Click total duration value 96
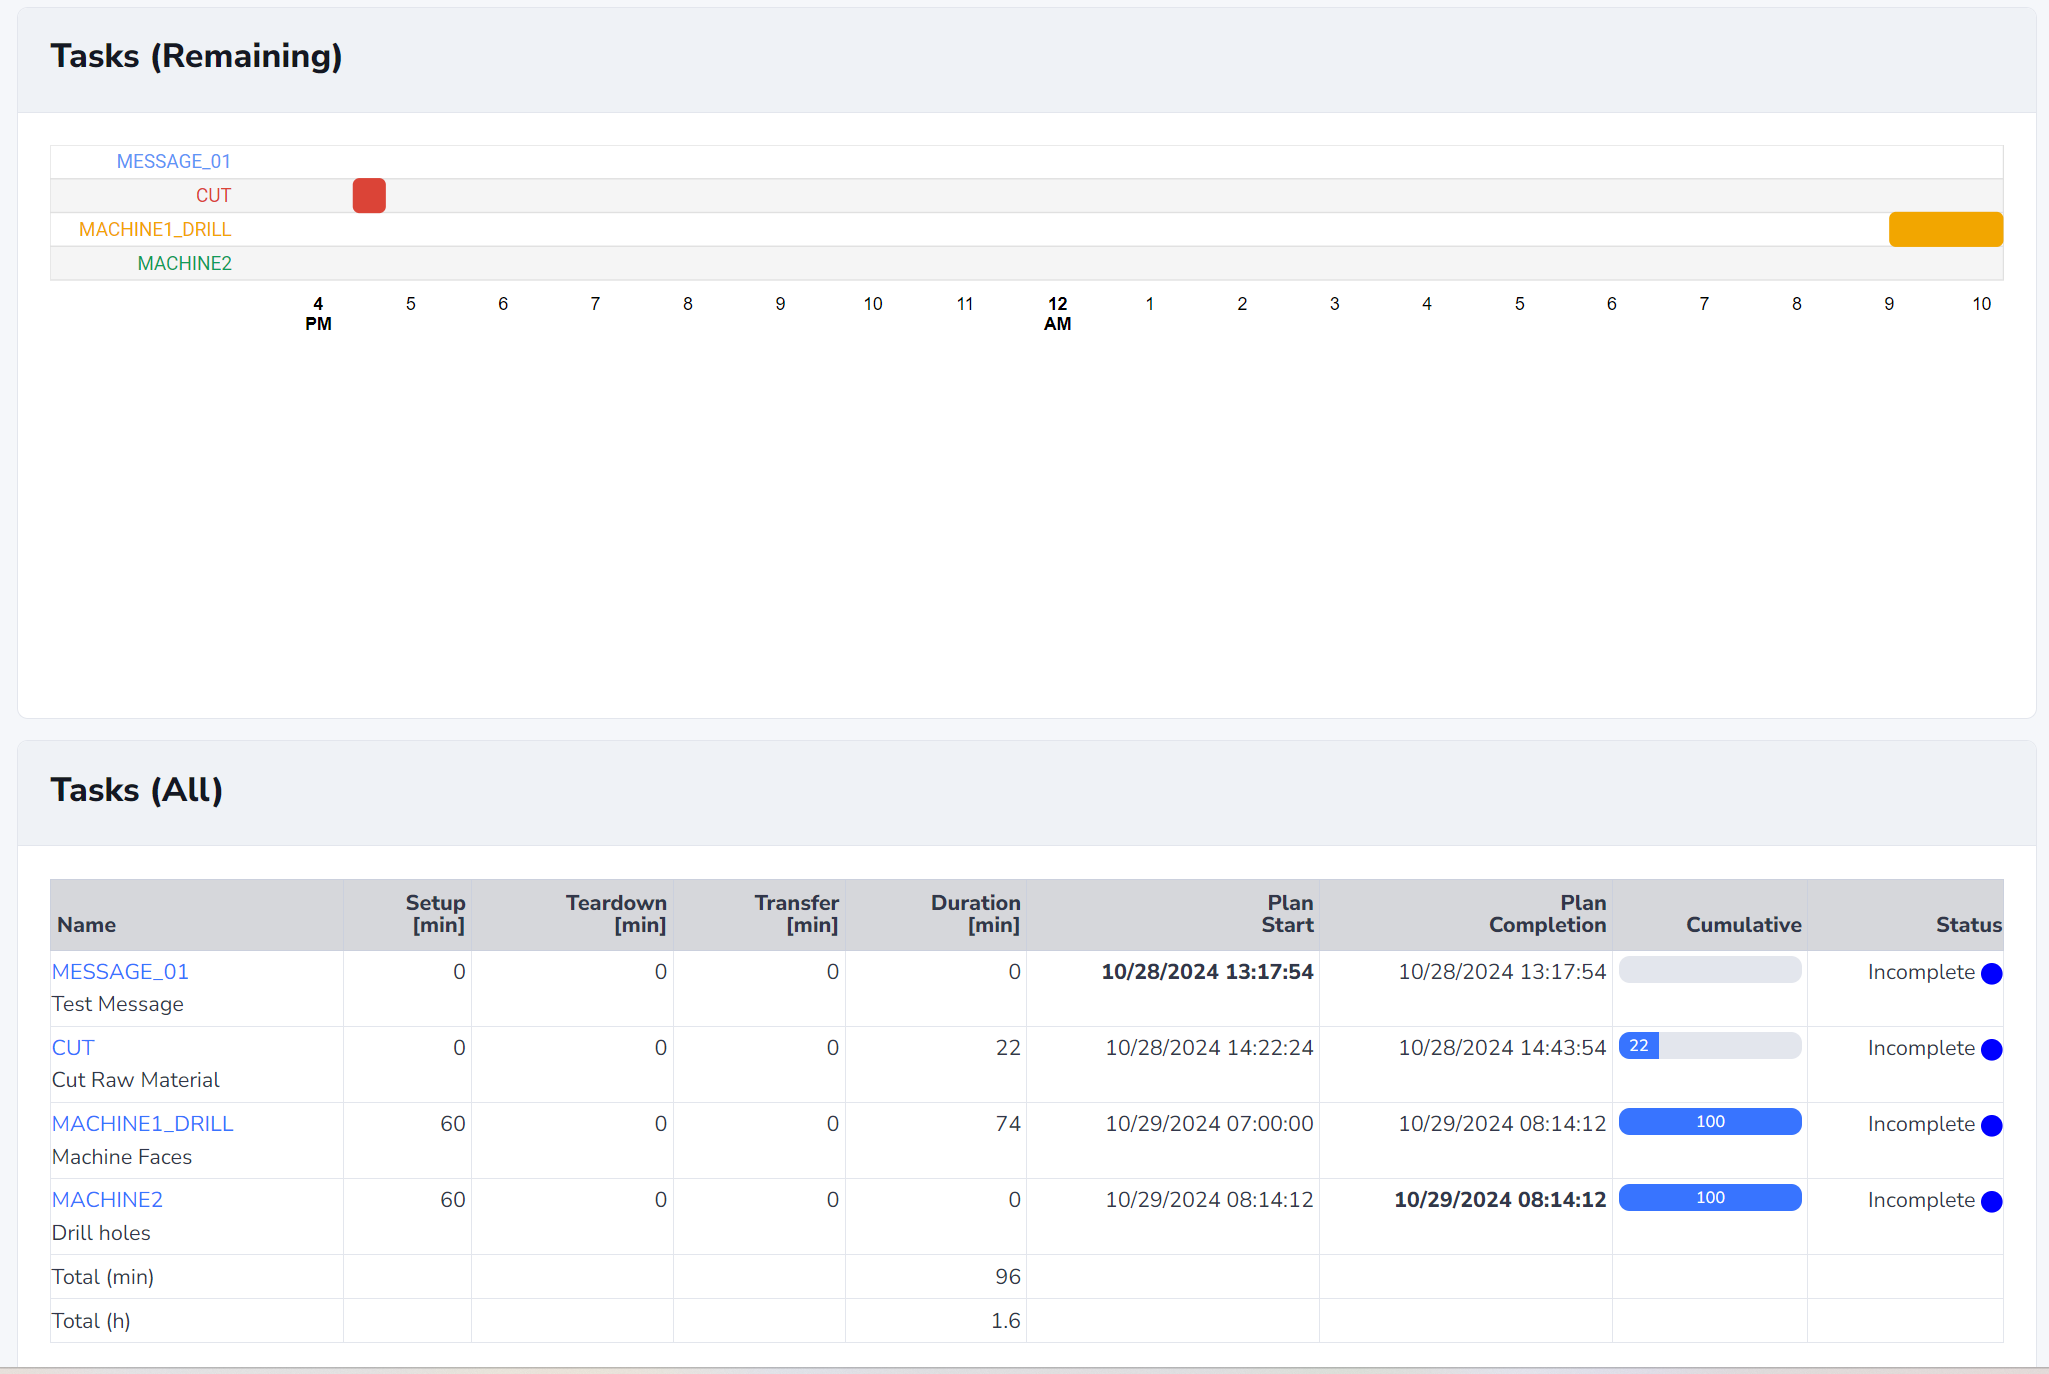The height and width of the screenshot is (1374, 2049). point(1008,1277)
